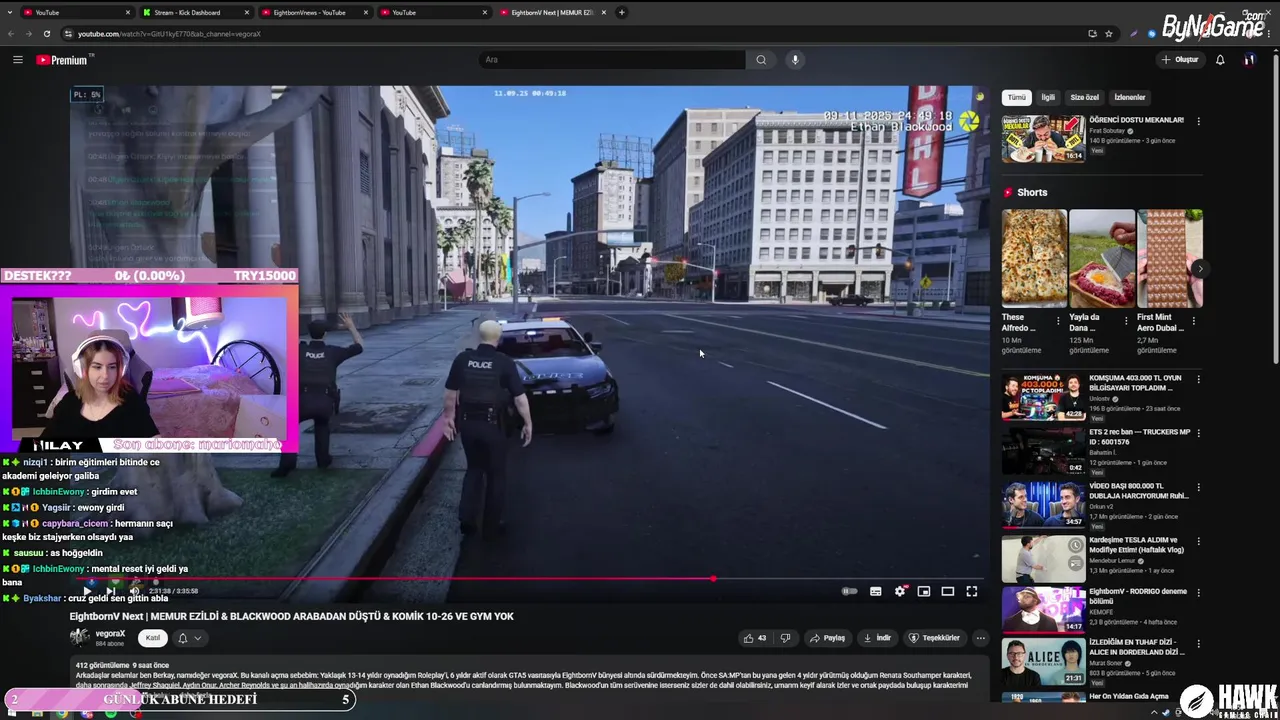Open the YouTube hamburger guide menu
The height and width of the screenshot is (720, 1280).
[17, 60]
